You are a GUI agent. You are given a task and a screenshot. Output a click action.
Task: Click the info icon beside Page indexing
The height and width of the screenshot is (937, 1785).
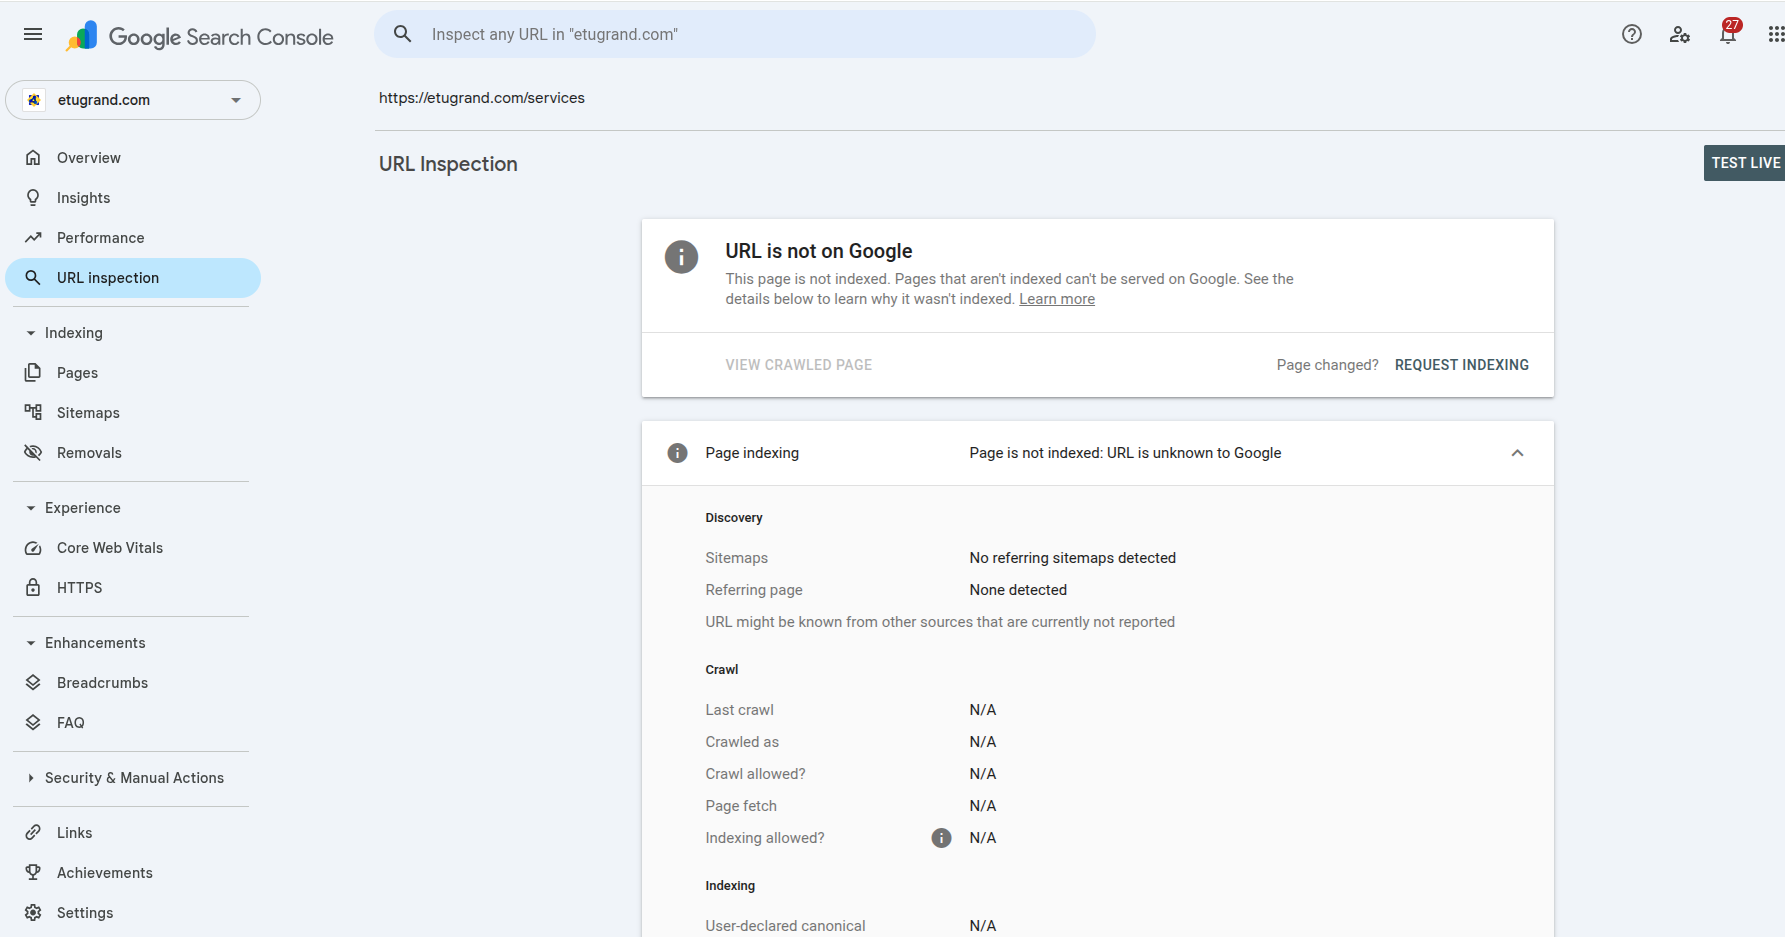tap(677, 453)
